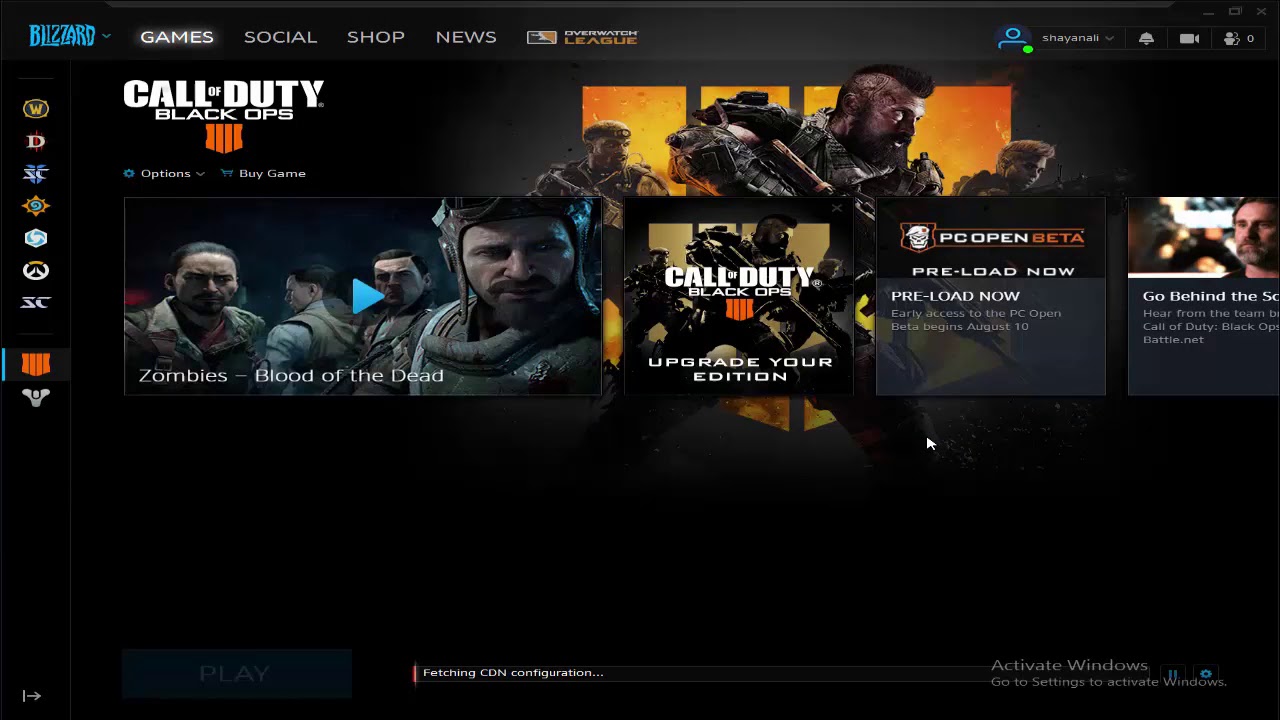Open Hearthstone from the game sidebar
Screen dimensions: 1280x720
(x=36, y=206)
